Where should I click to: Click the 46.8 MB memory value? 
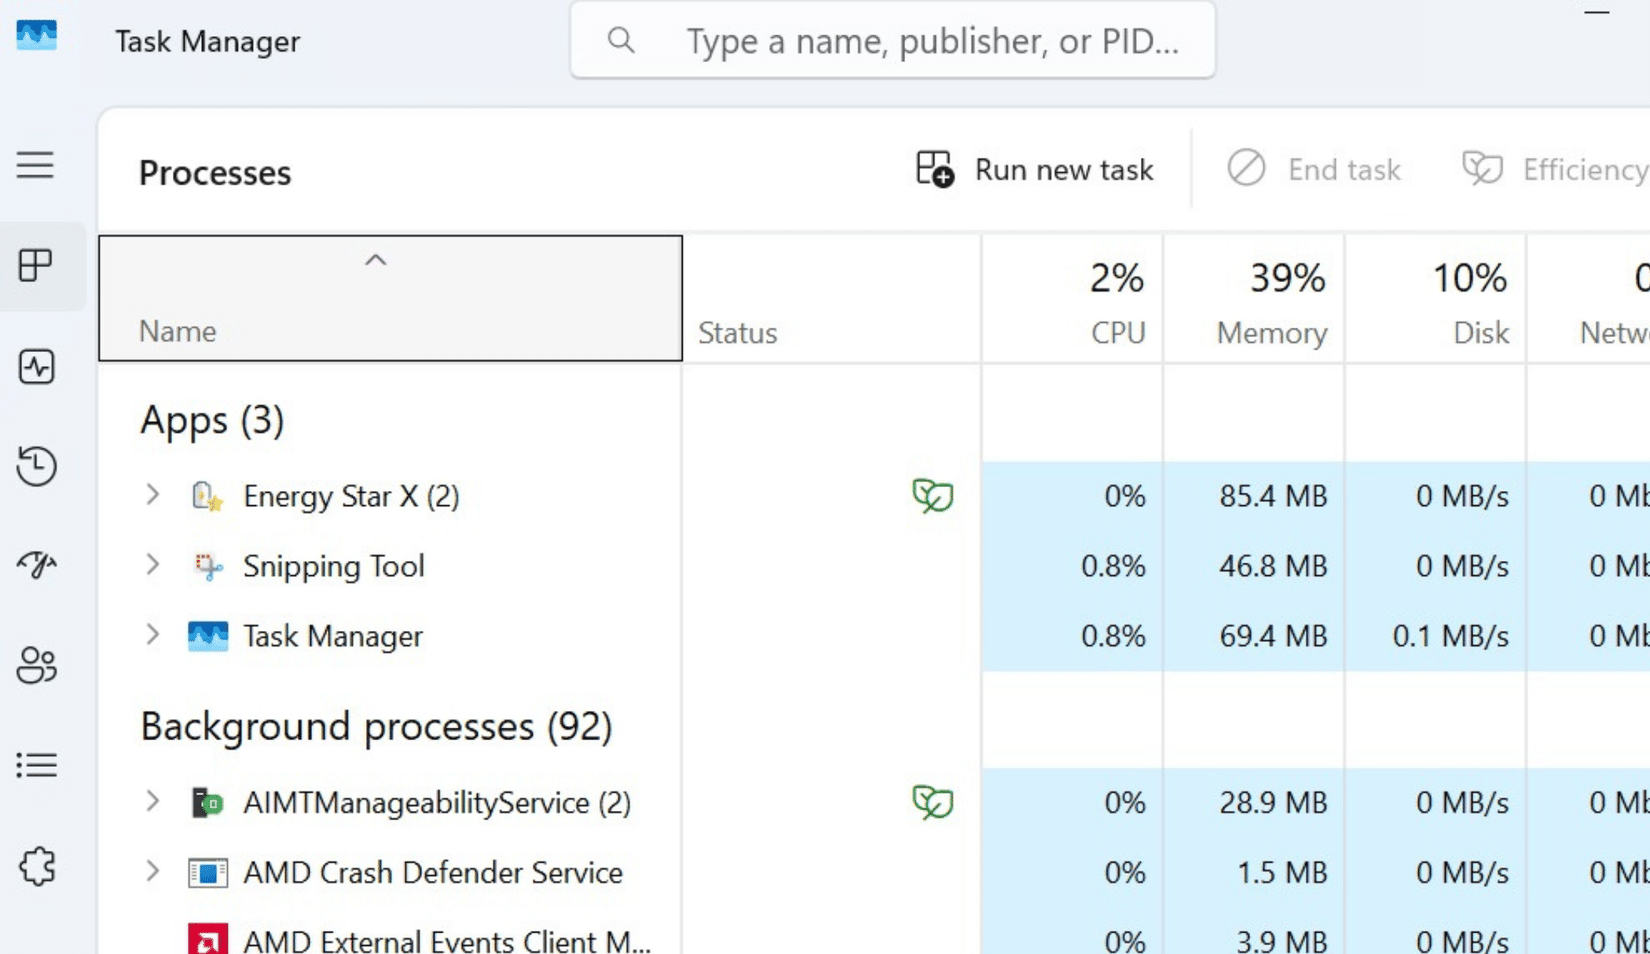[x=1273, y=566]
